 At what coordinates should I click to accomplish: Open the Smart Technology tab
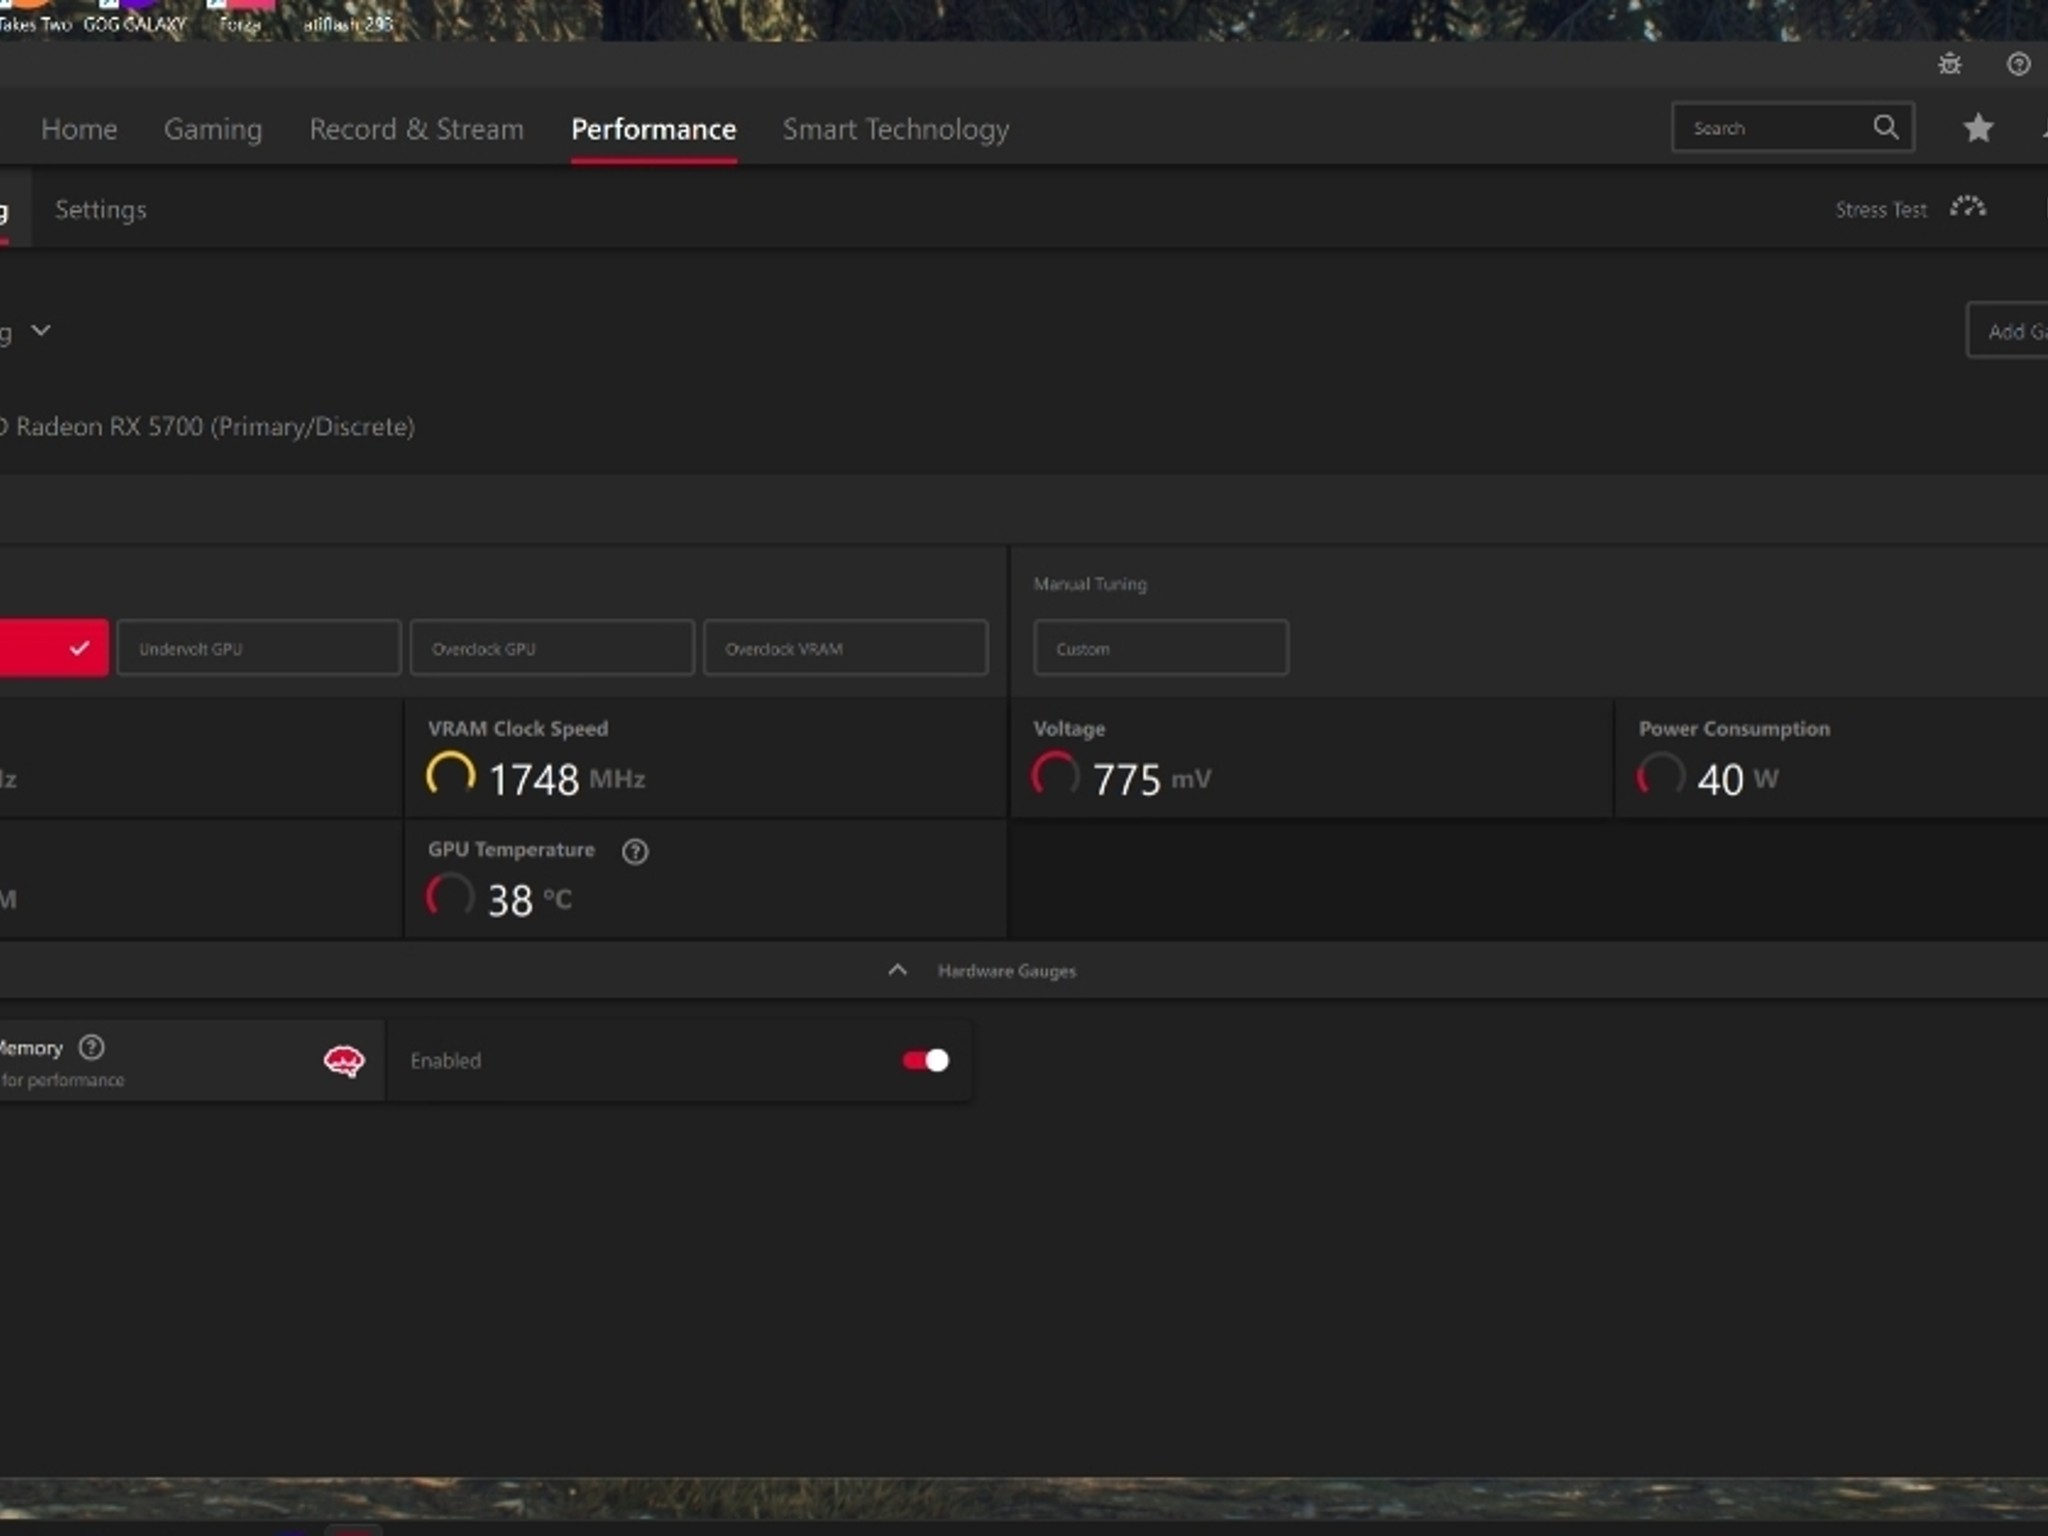click(x=896, y=129)
